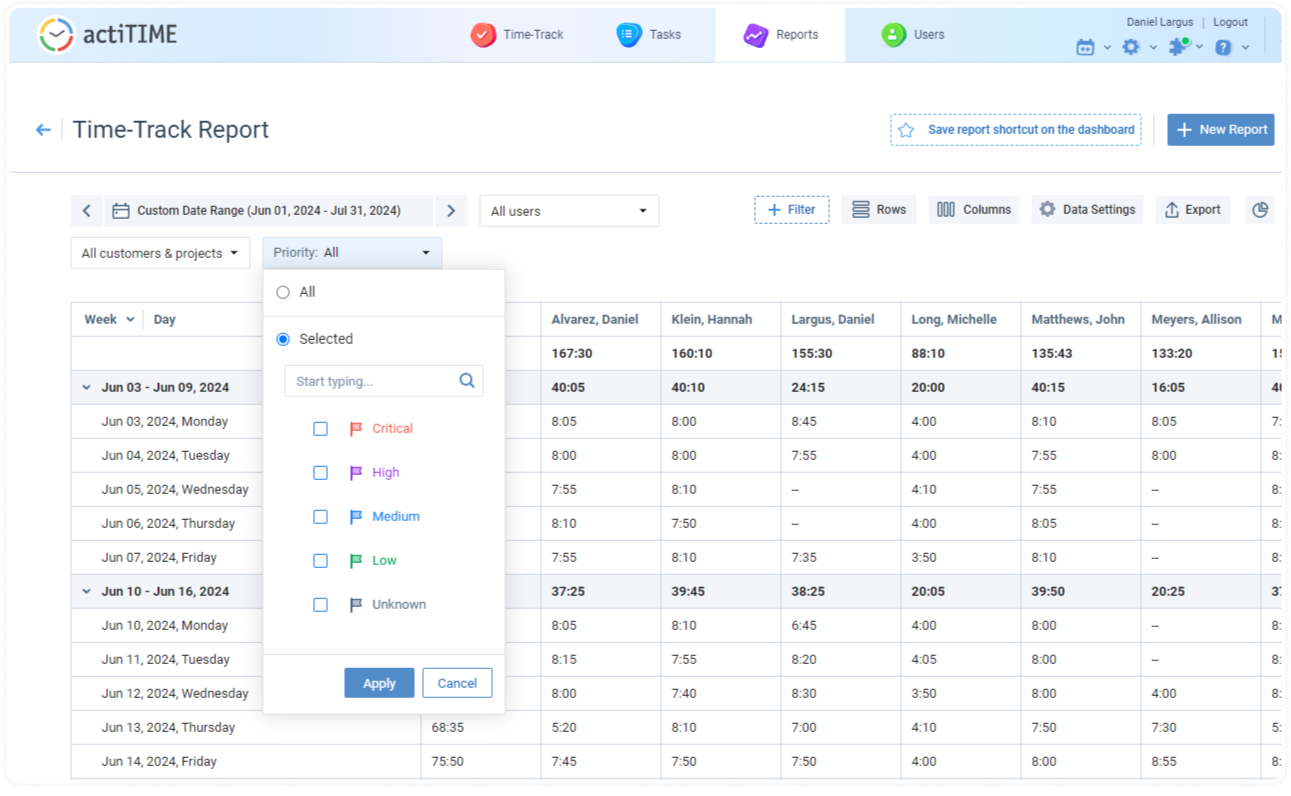The height and width of the screenshot is (796, 1291).
Task: Click the New Report button
Action: (1221, 130)
